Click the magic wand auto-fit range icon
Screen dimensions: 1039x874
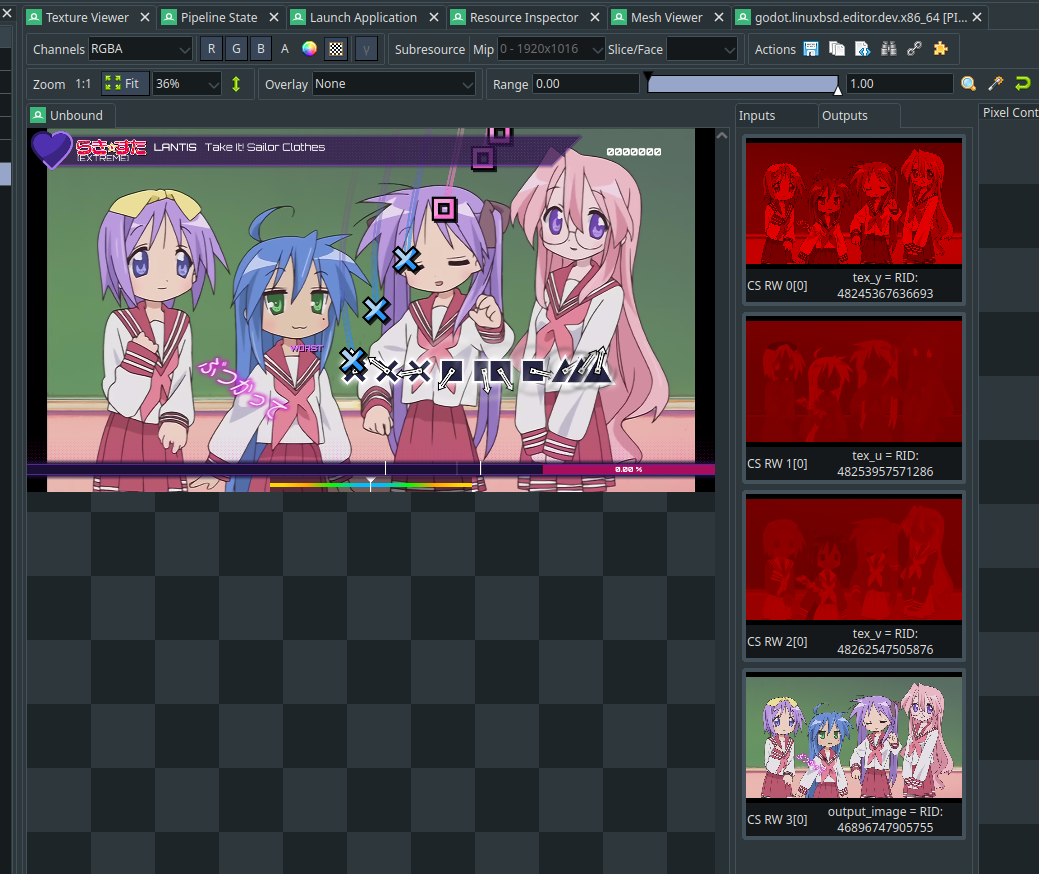995,83
